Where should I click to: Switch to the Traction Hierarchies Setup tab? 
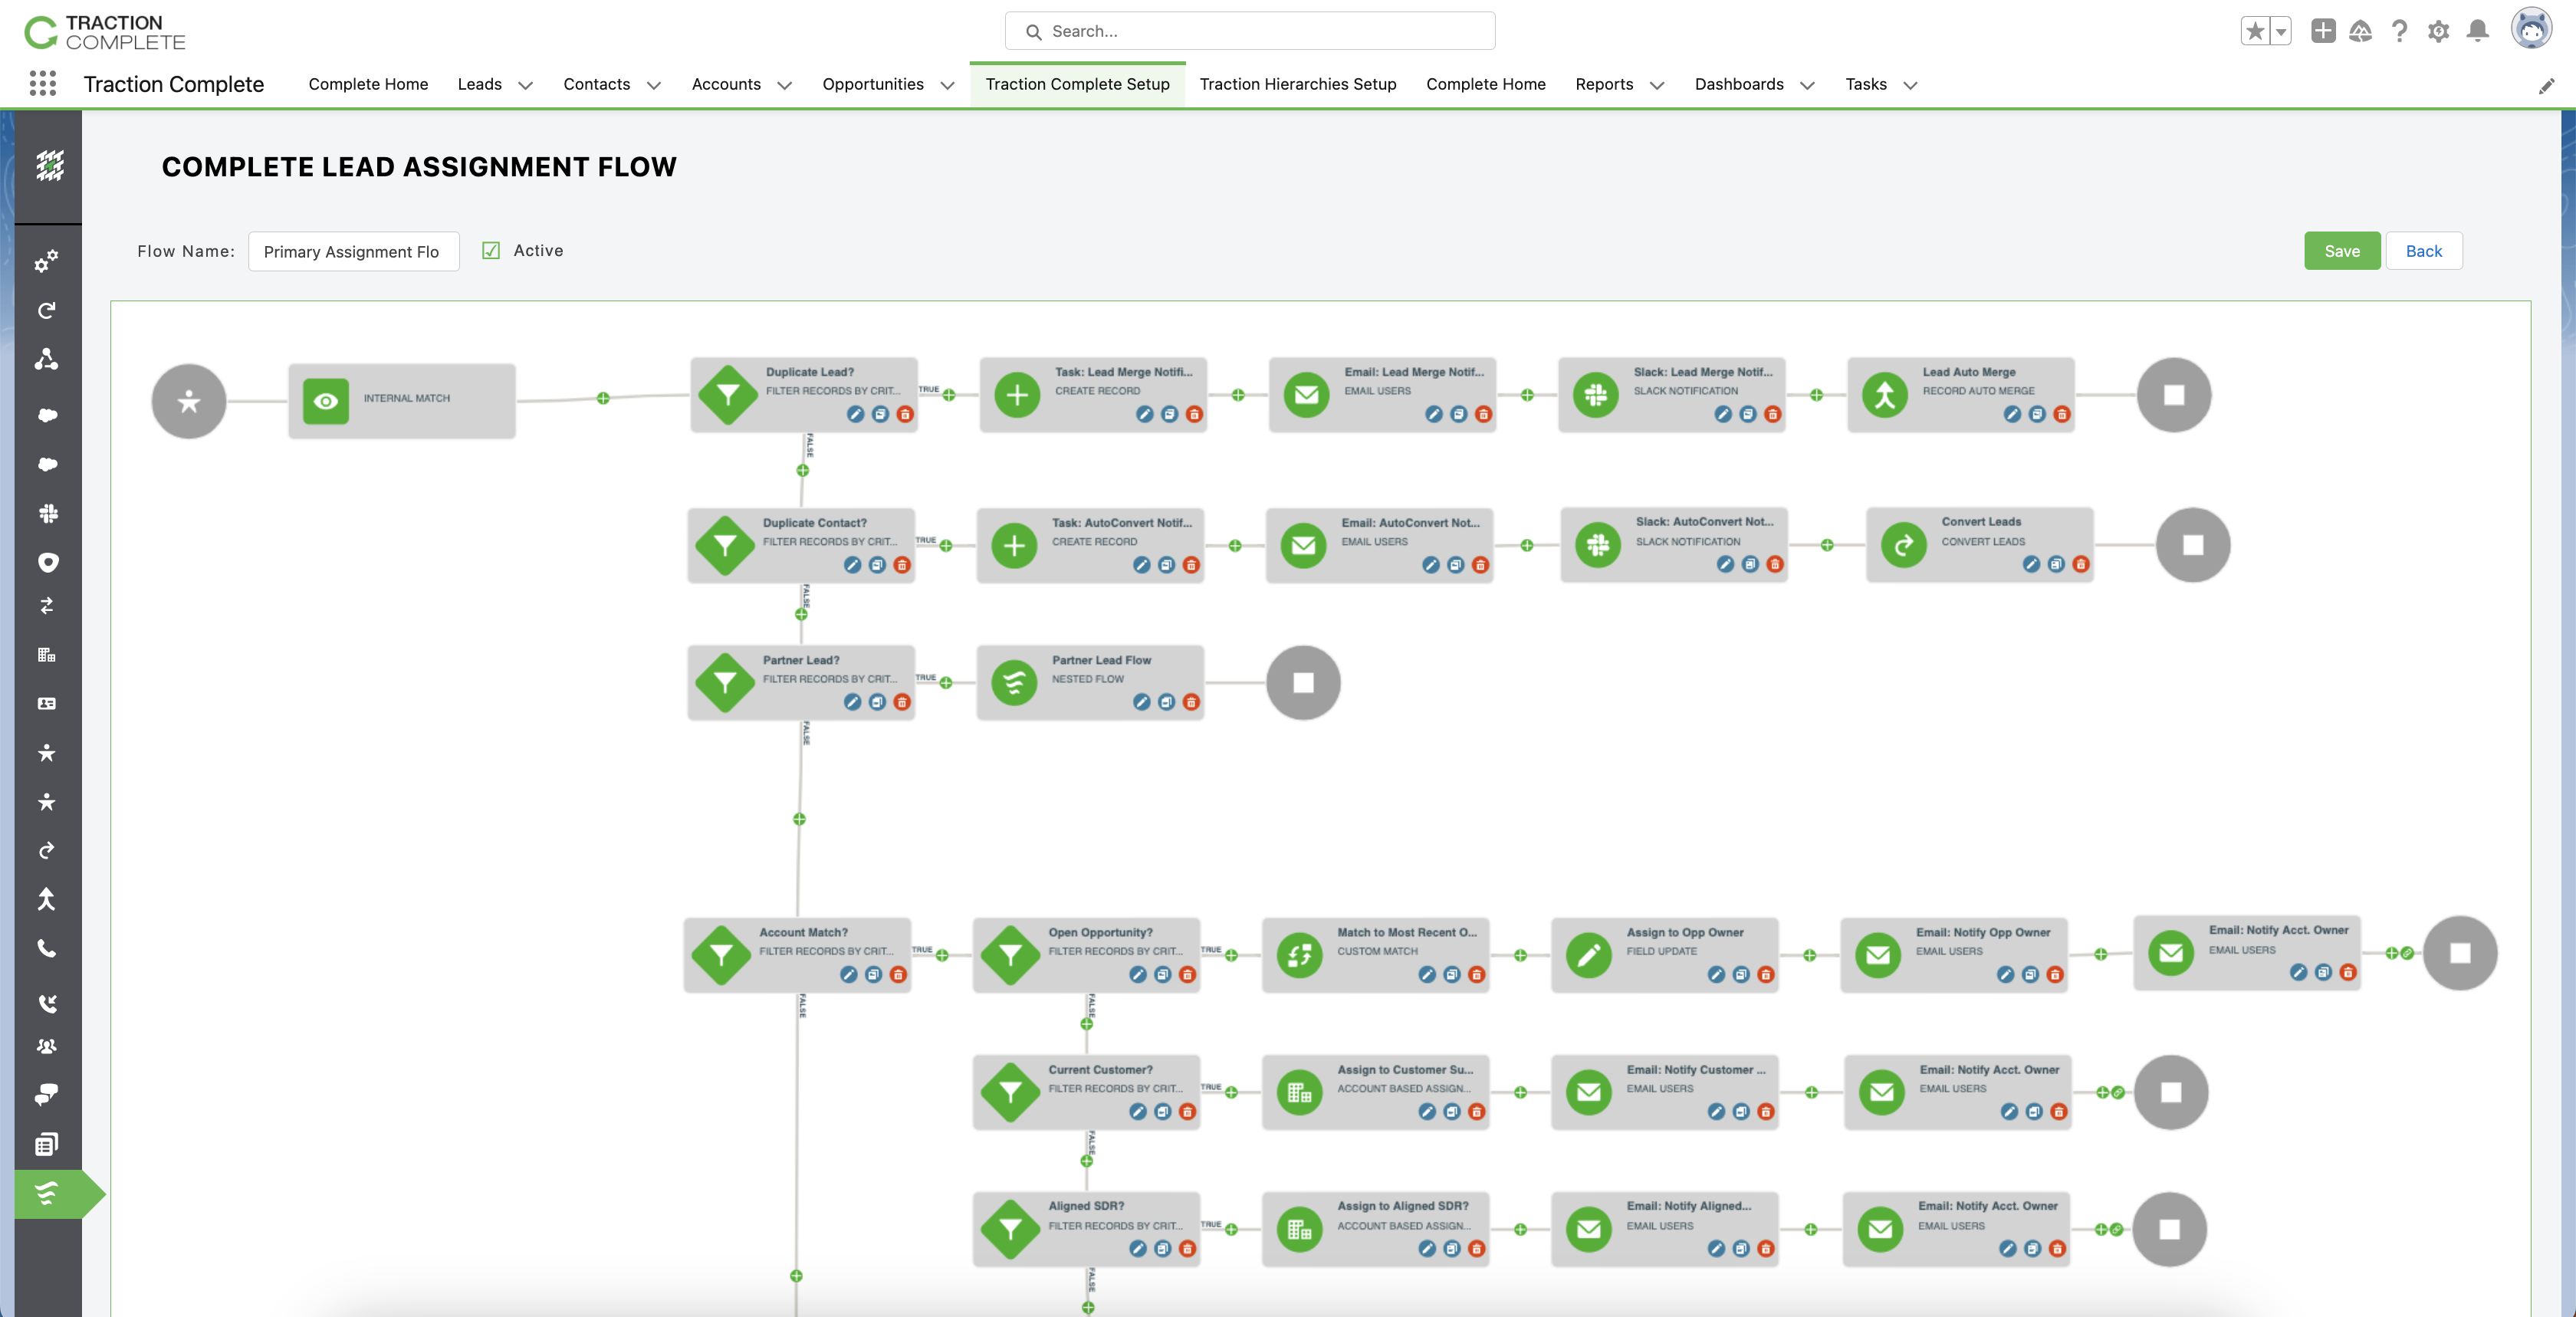coord(1298,85)
